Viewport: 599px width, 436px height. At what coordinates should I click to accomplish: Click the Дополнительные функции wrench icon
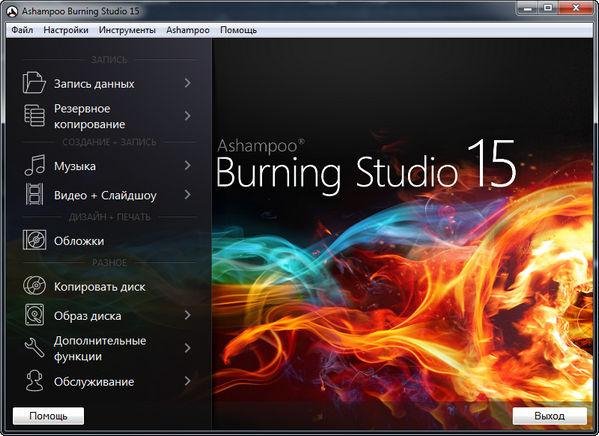[x=34, y=347]
